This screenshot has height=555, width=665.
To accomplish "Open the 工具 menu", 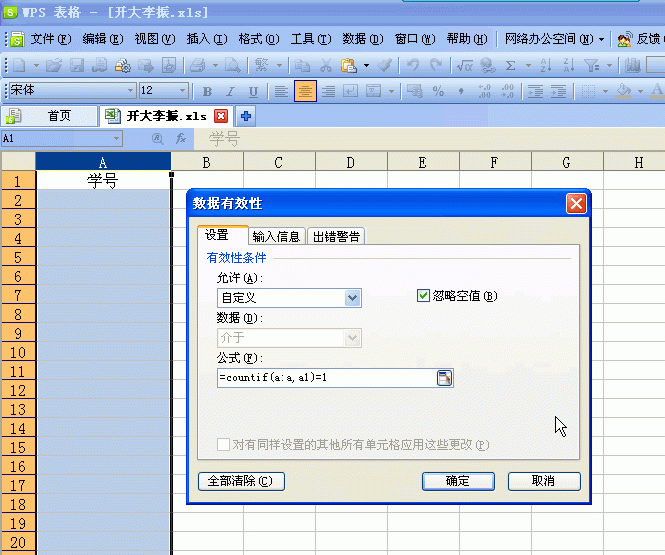I will pos(311,39).
